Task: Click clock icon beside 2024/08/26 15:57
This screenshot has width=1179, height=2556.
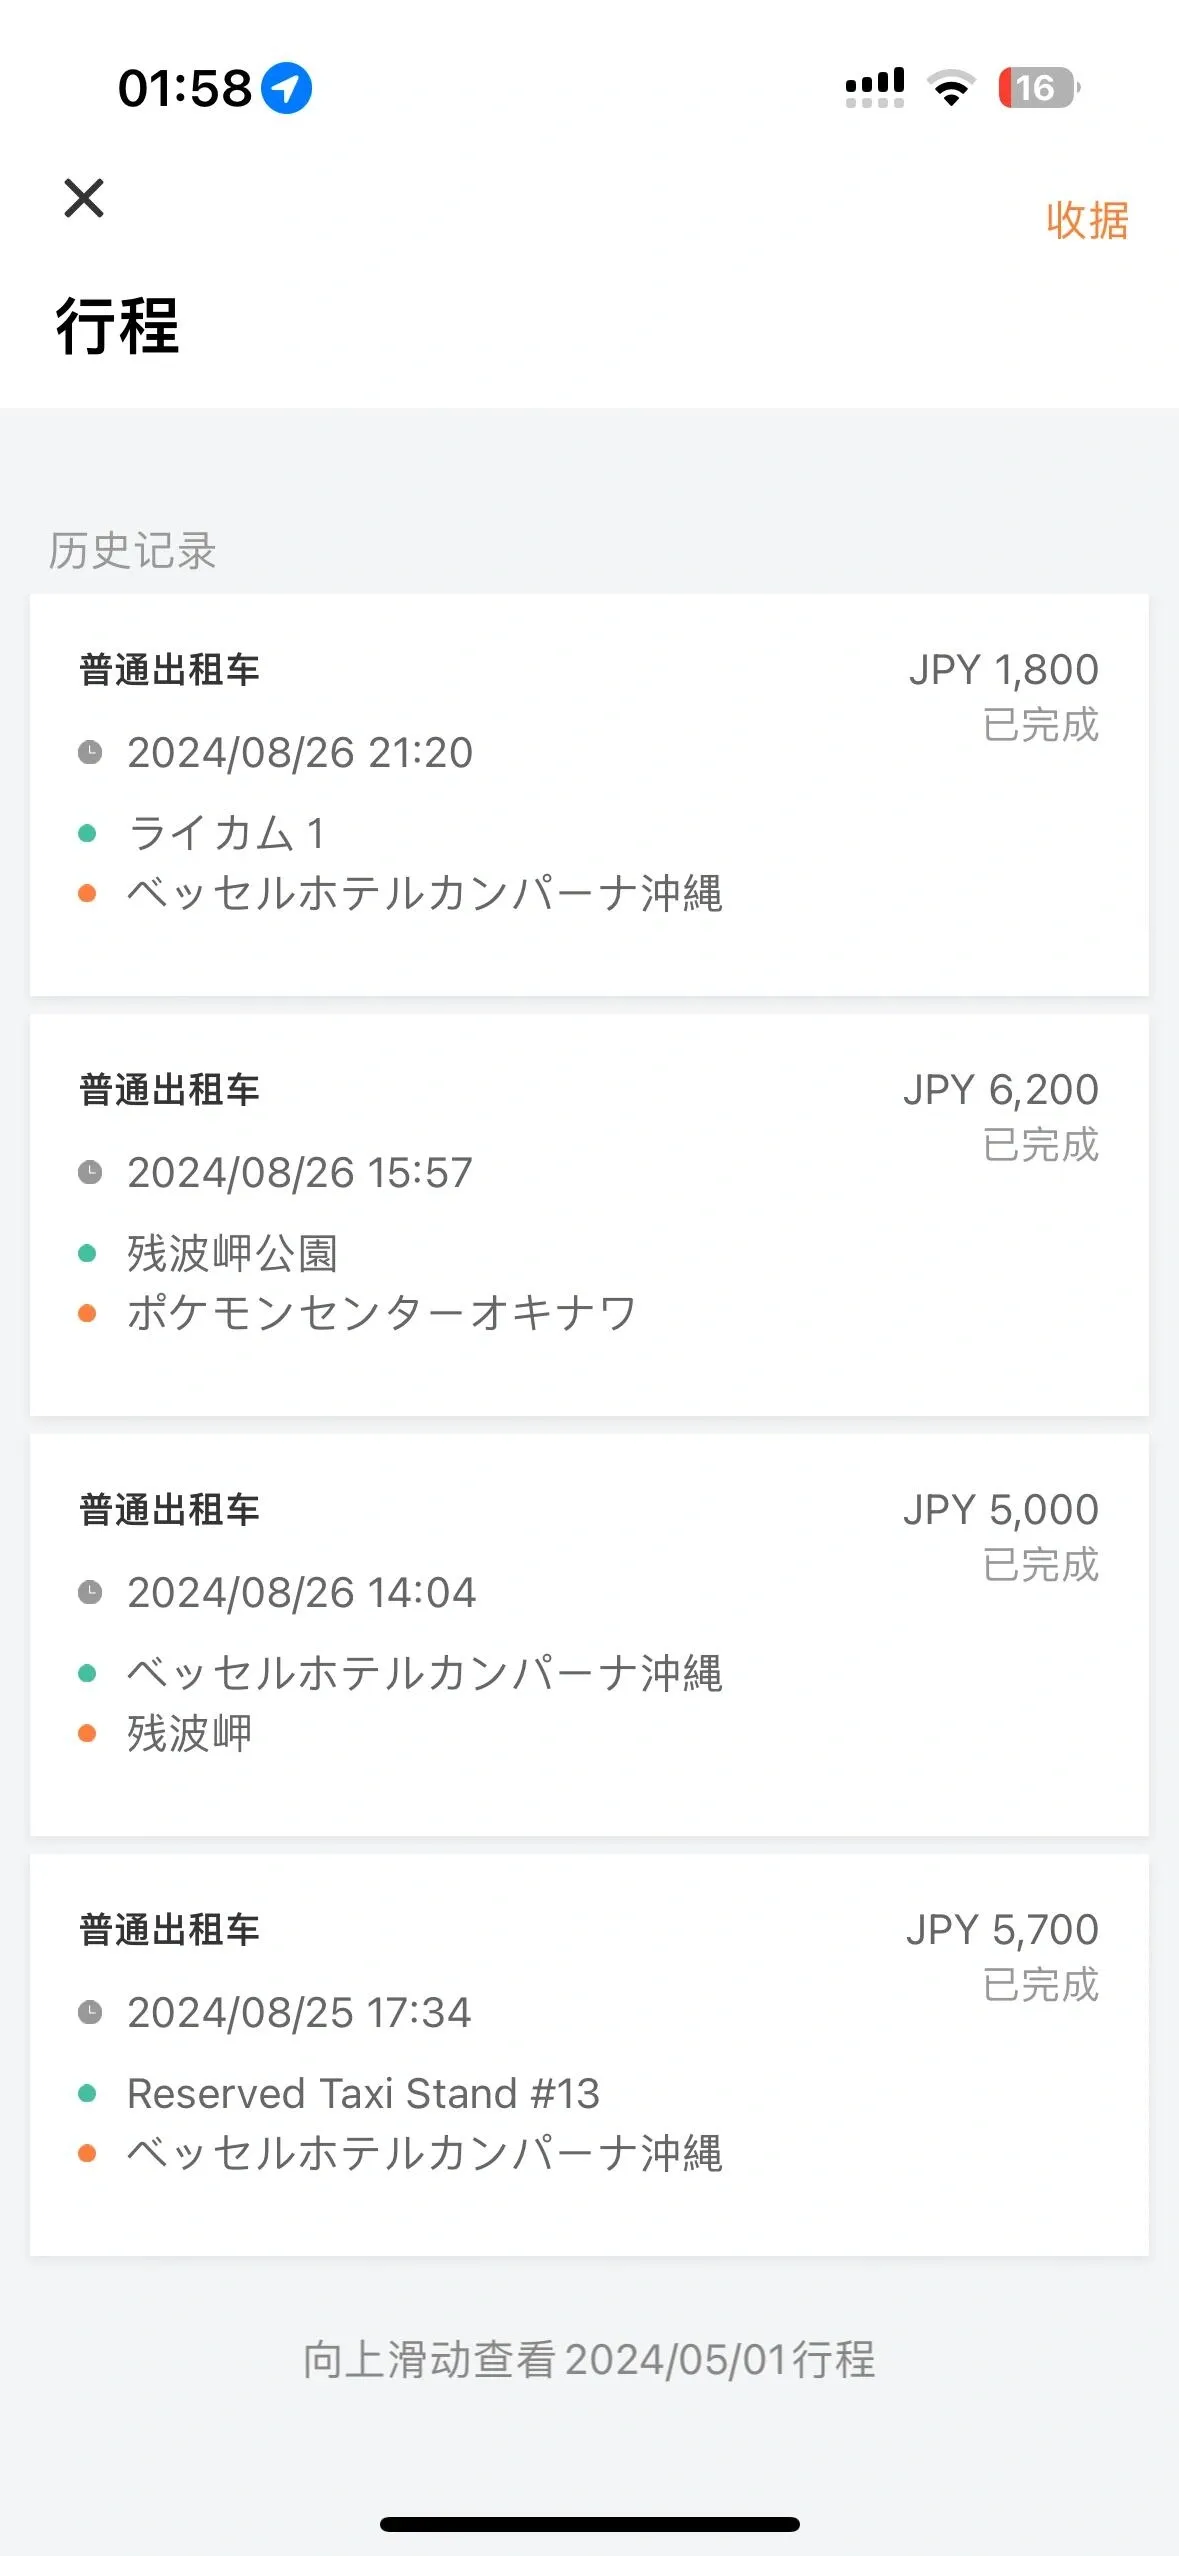Action: click(90, 1172)
